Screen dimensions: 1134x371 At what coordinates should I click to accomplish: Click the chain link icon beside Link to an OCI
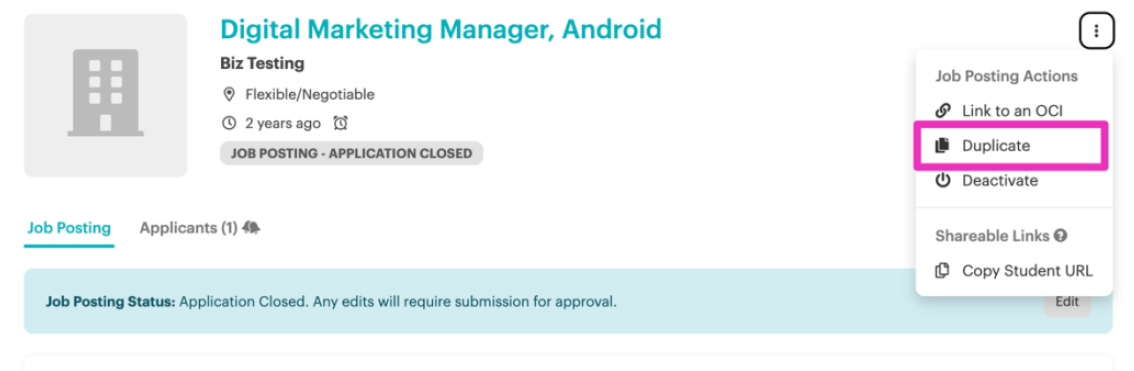(942, 111)
